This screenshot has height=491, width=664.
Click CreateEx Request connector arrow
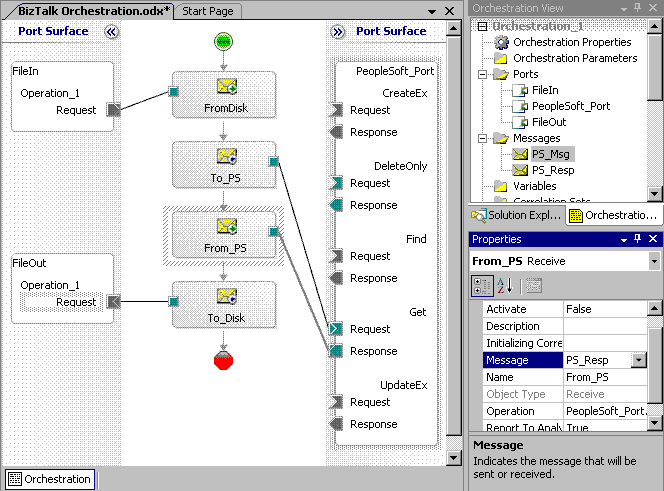click(337, 109)
